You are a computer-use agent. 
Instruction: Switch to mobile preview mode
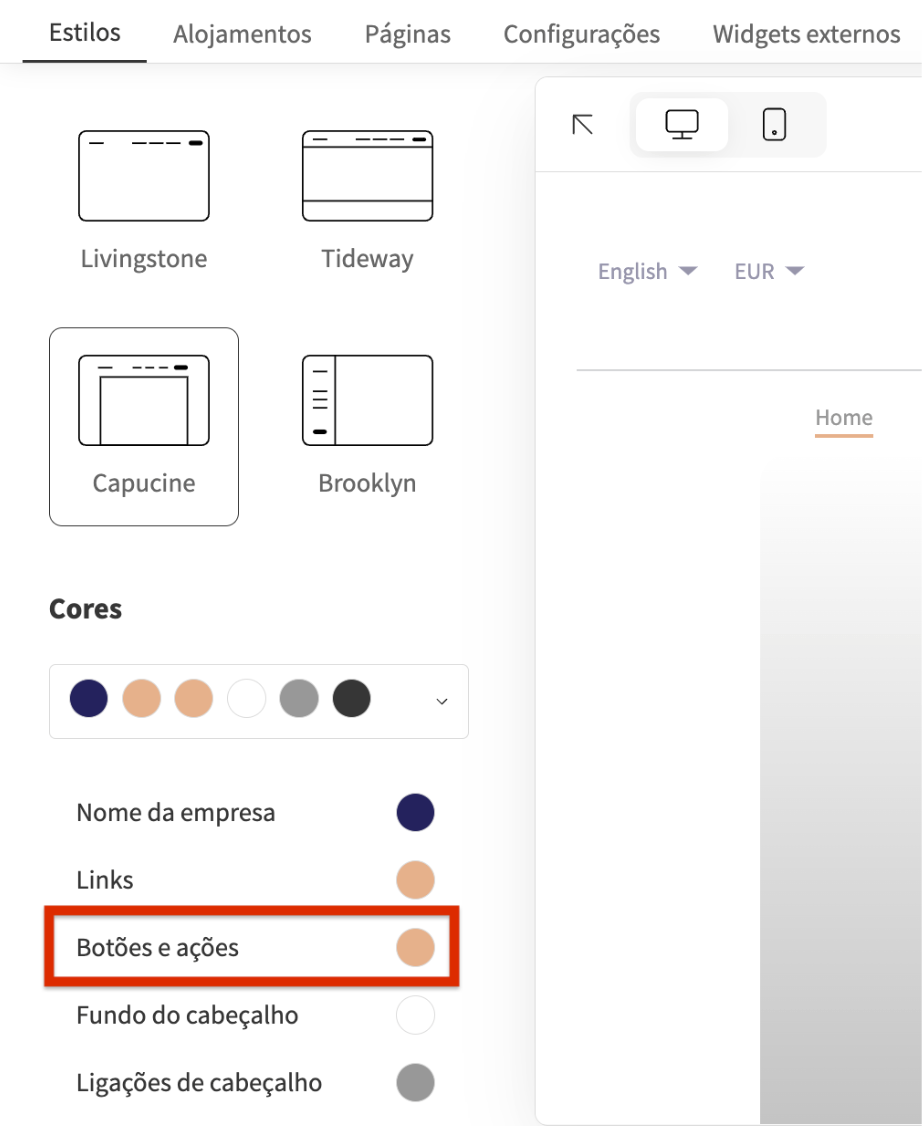pos(774,125)
